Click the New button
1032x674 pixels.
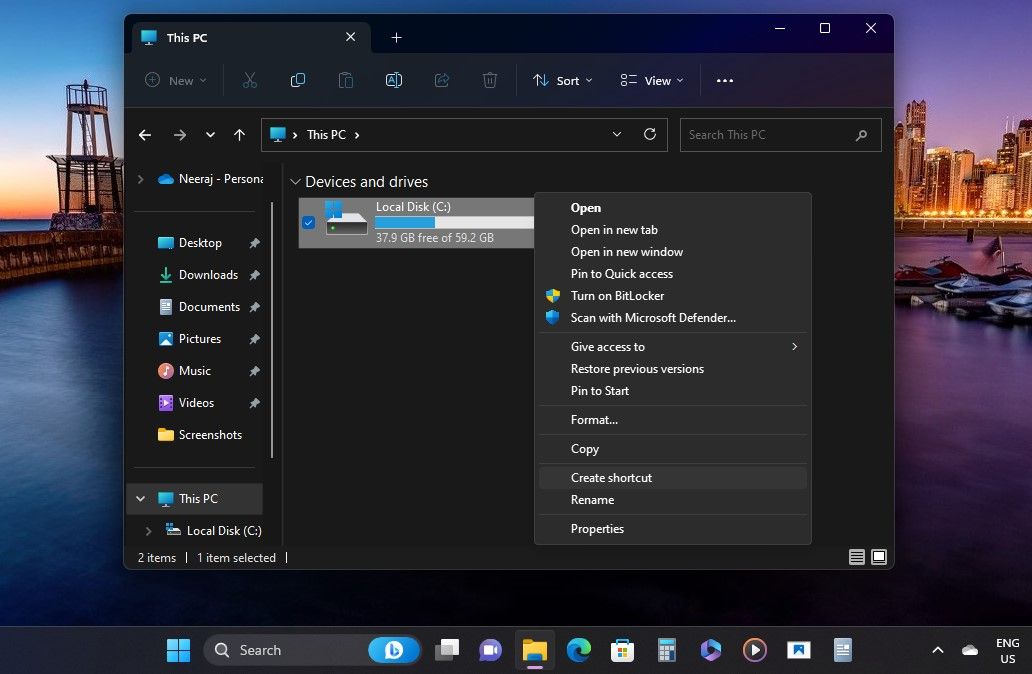[x=175, y=80]
